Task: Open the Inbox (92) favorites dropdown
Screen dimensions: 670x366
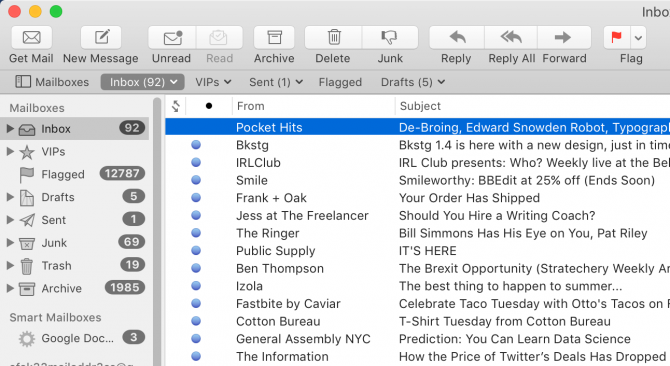Action: click(x=143, y=82)
